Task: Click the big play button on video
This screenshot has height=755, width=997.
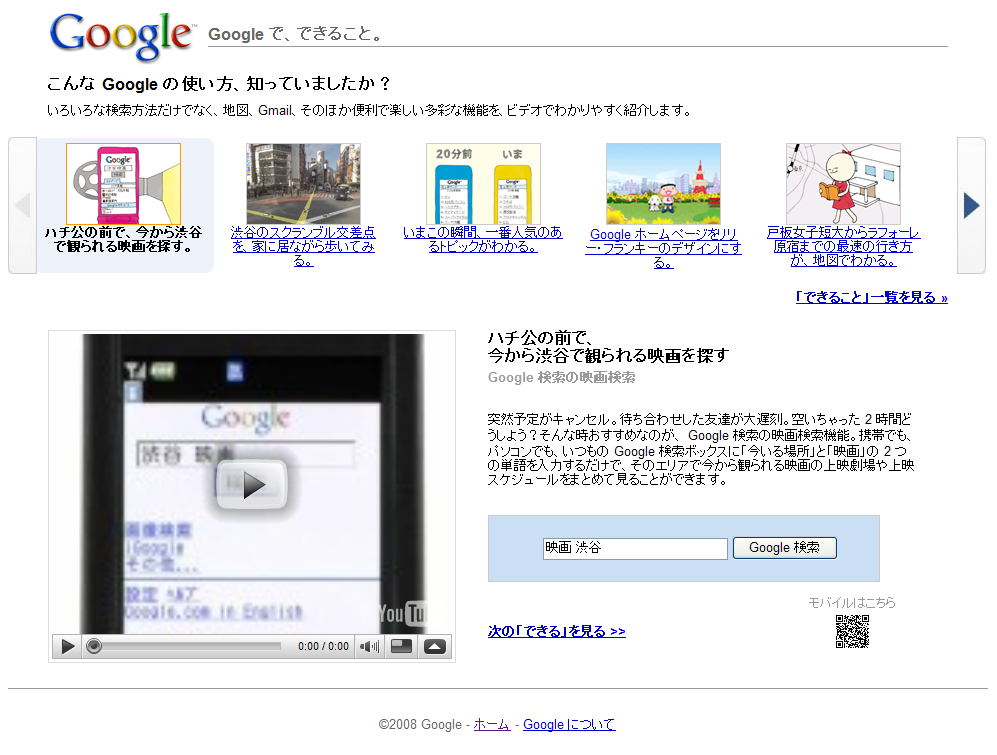Action: [x=252, y=485]
